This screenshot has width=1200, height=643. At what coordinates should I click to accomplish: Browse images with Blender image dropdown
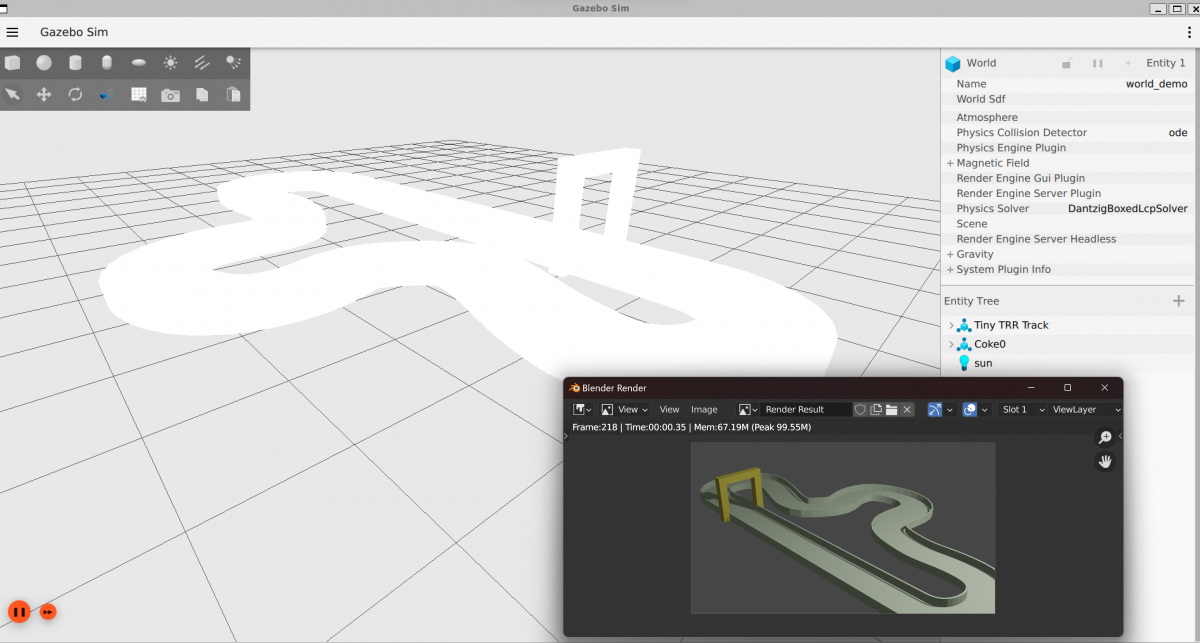click(748, 409)
